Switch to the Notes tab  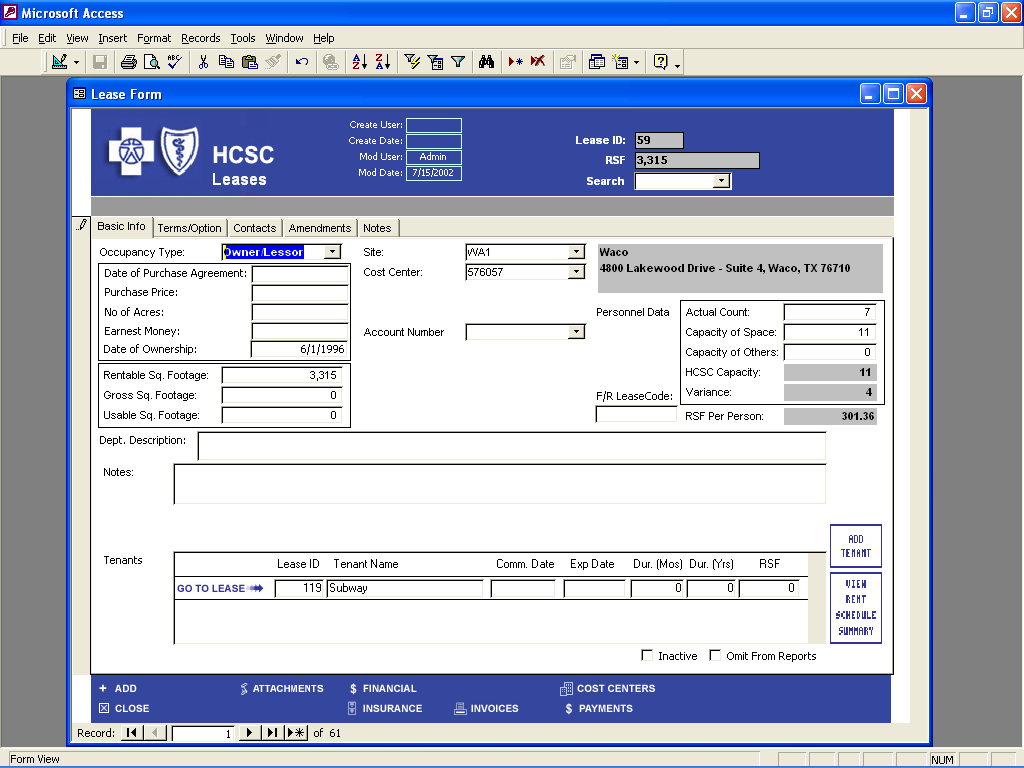(377, 228)
